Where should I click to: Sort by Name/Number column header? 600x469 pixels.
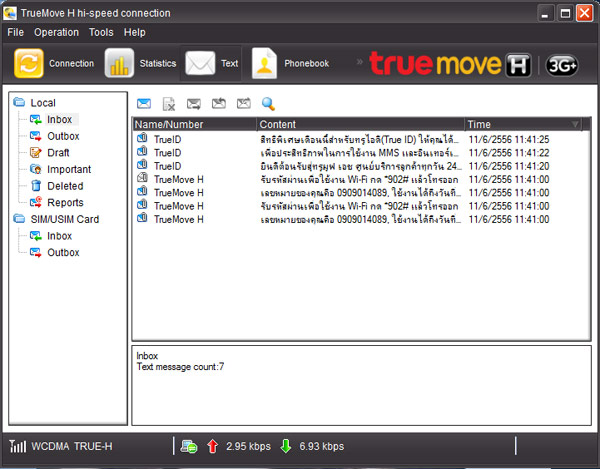tap(194, 124)
